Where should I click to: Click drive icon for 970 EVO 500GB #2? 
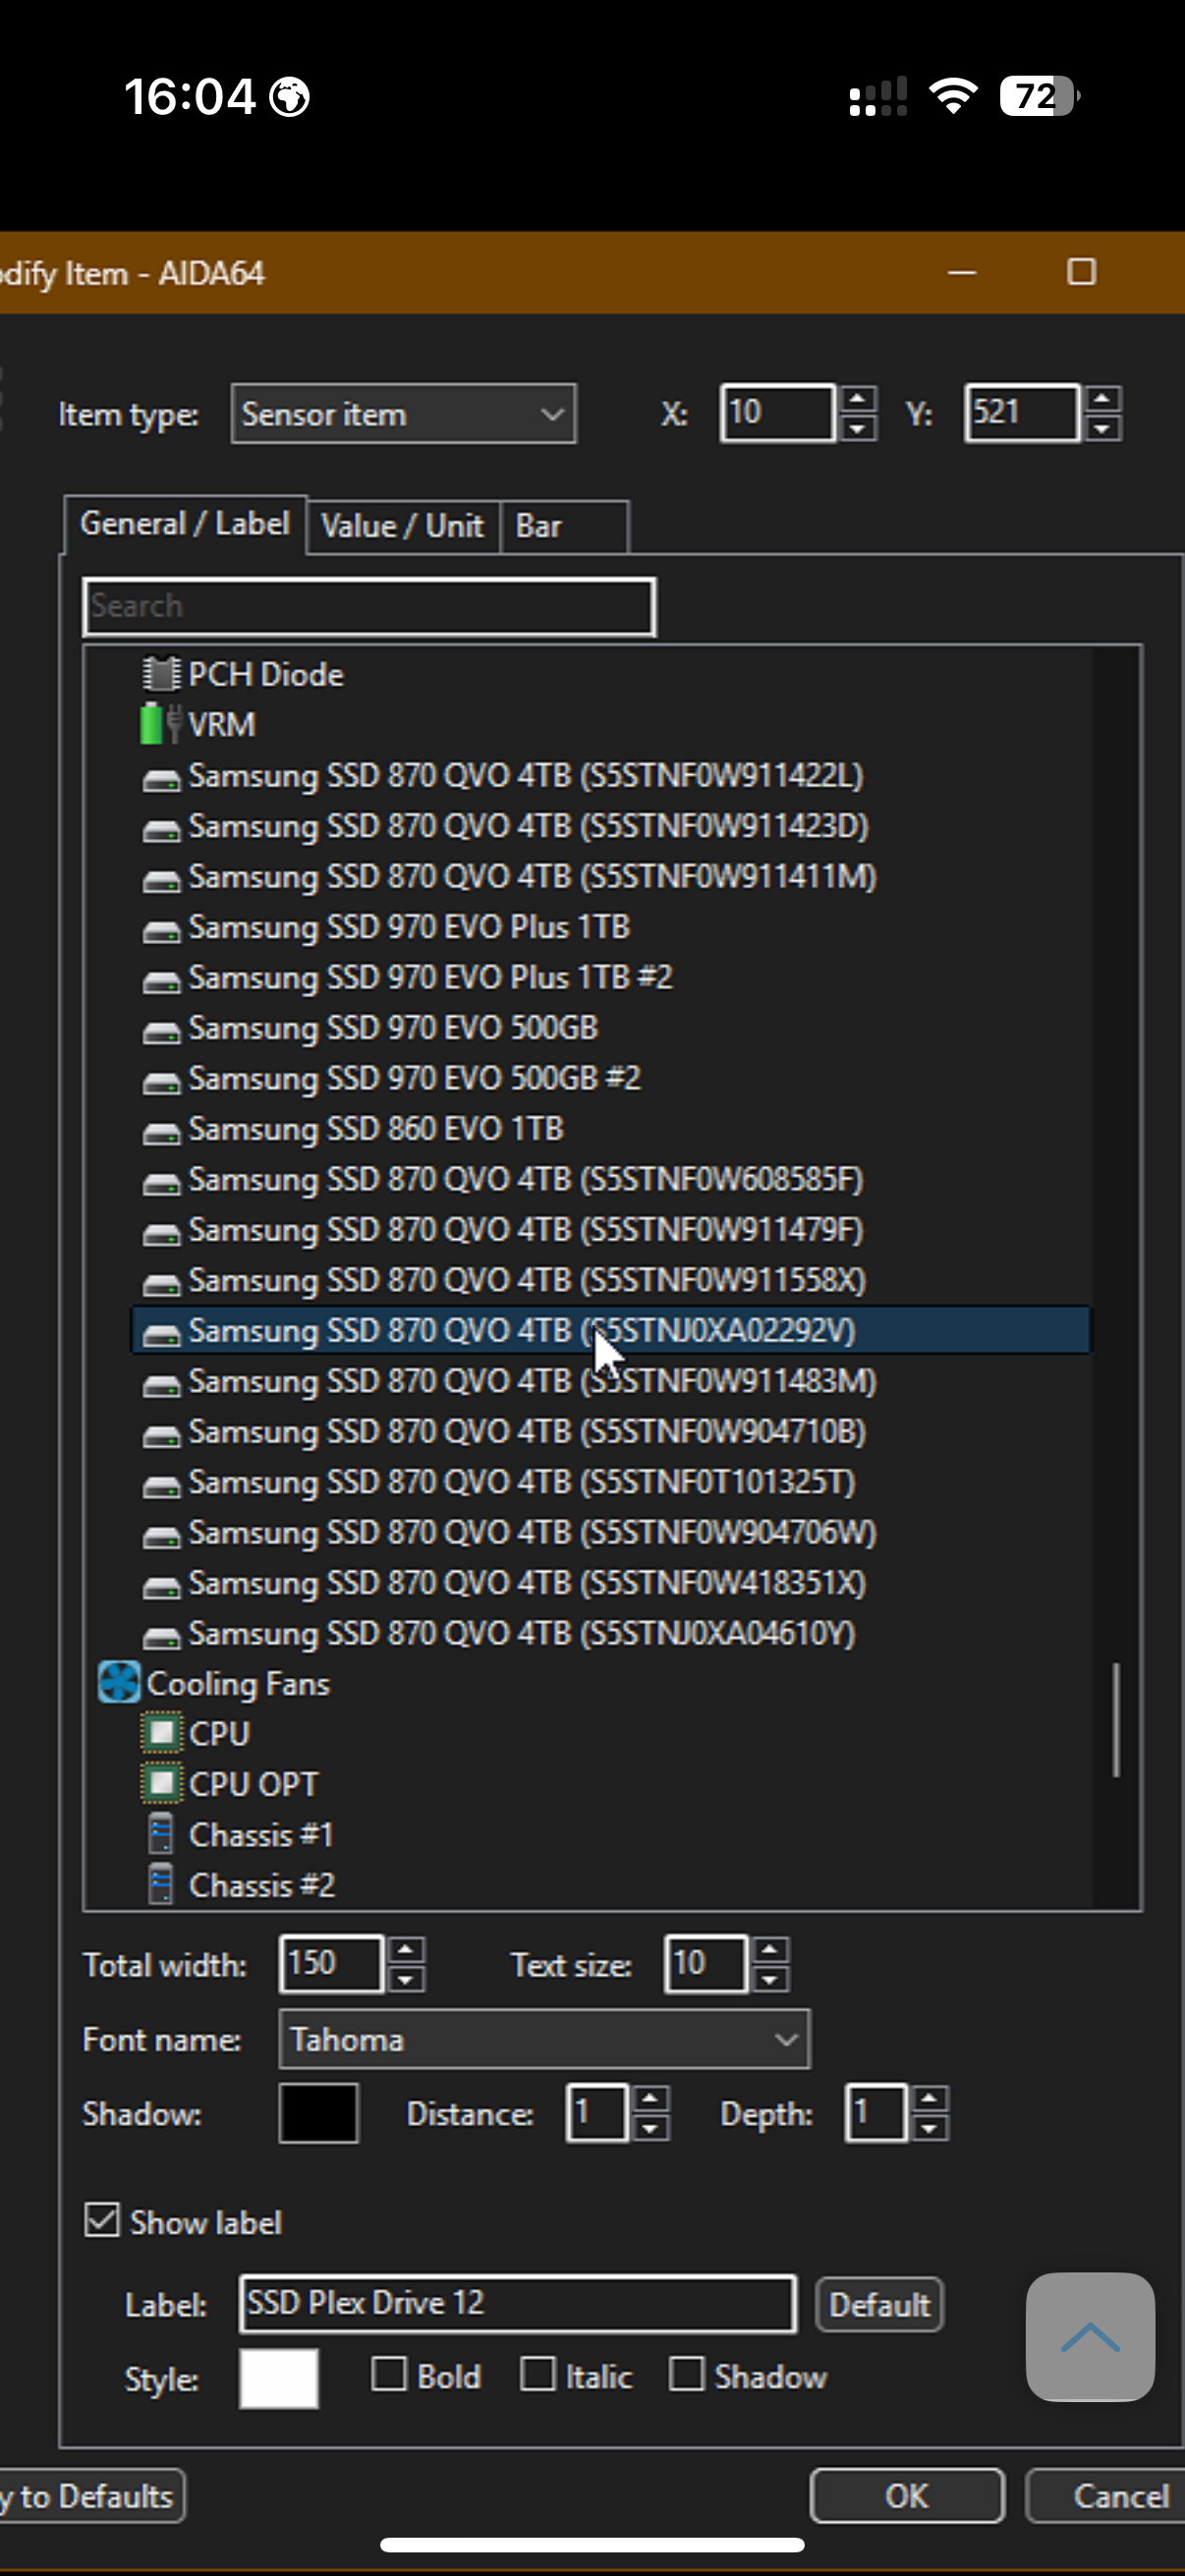click(161, 1082)
